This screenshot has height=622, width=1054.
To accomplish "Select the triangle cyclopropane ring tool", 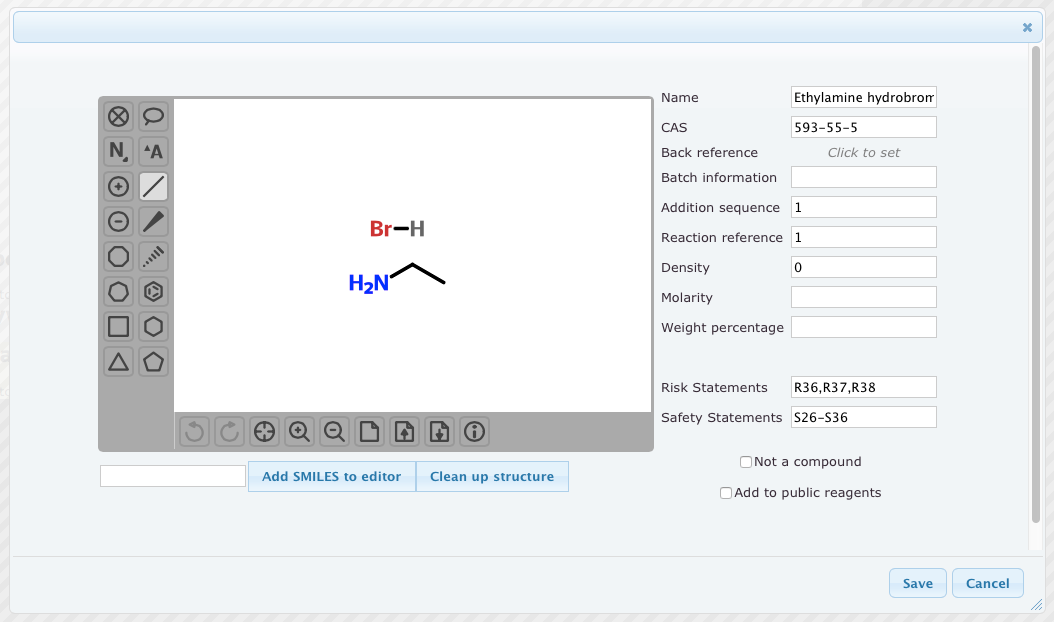I will click(x=118, y=362).
